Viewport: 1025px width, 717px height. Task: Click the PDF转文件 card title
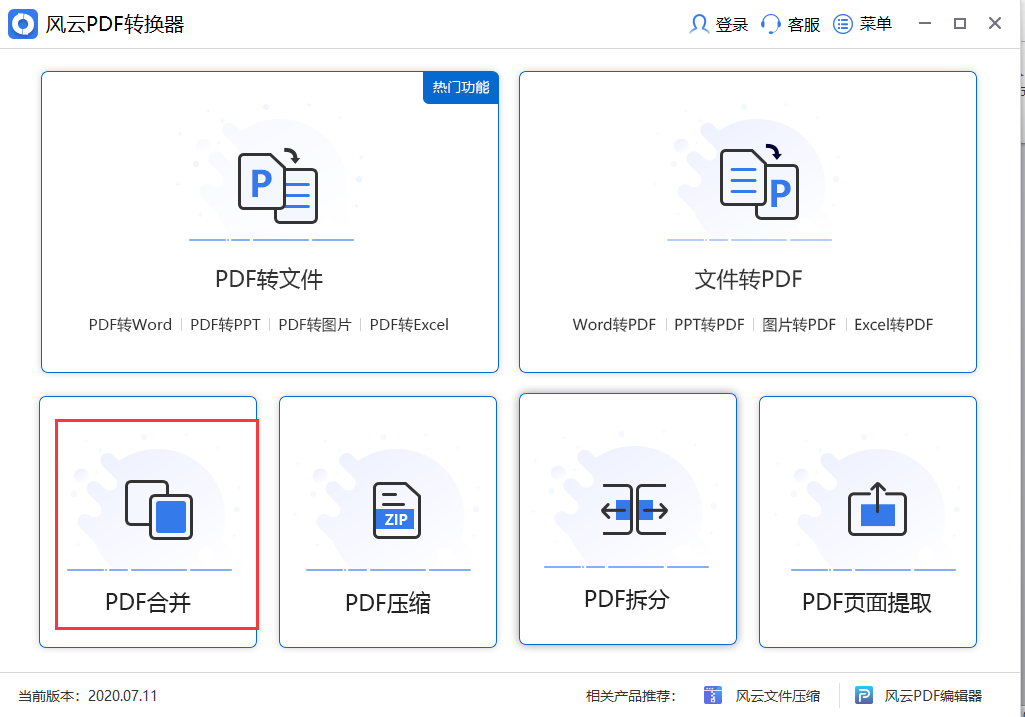pos(269,279)
